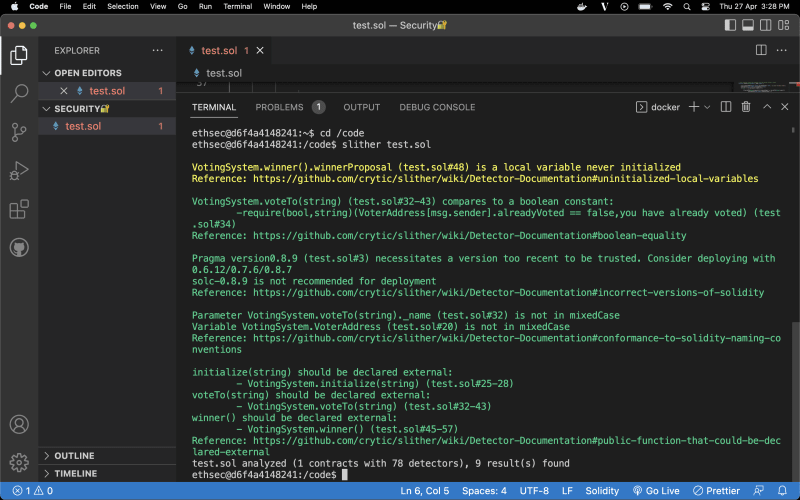Customize layout button in title bar
Viewport: 800px width, 500px height.
[784, 25]
